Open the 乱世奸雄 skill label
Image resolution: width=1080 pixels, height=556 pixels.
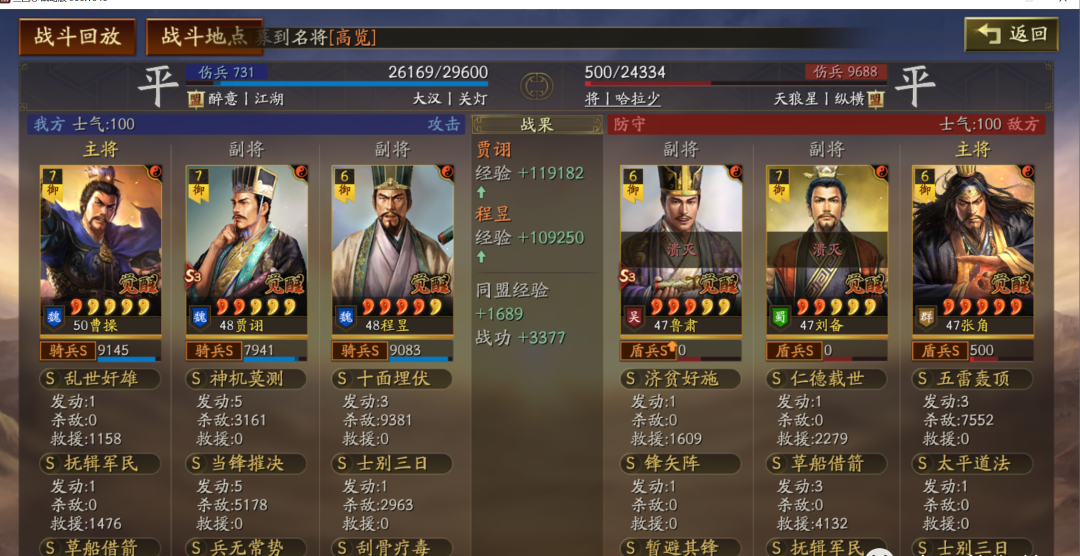click(100, 378)
